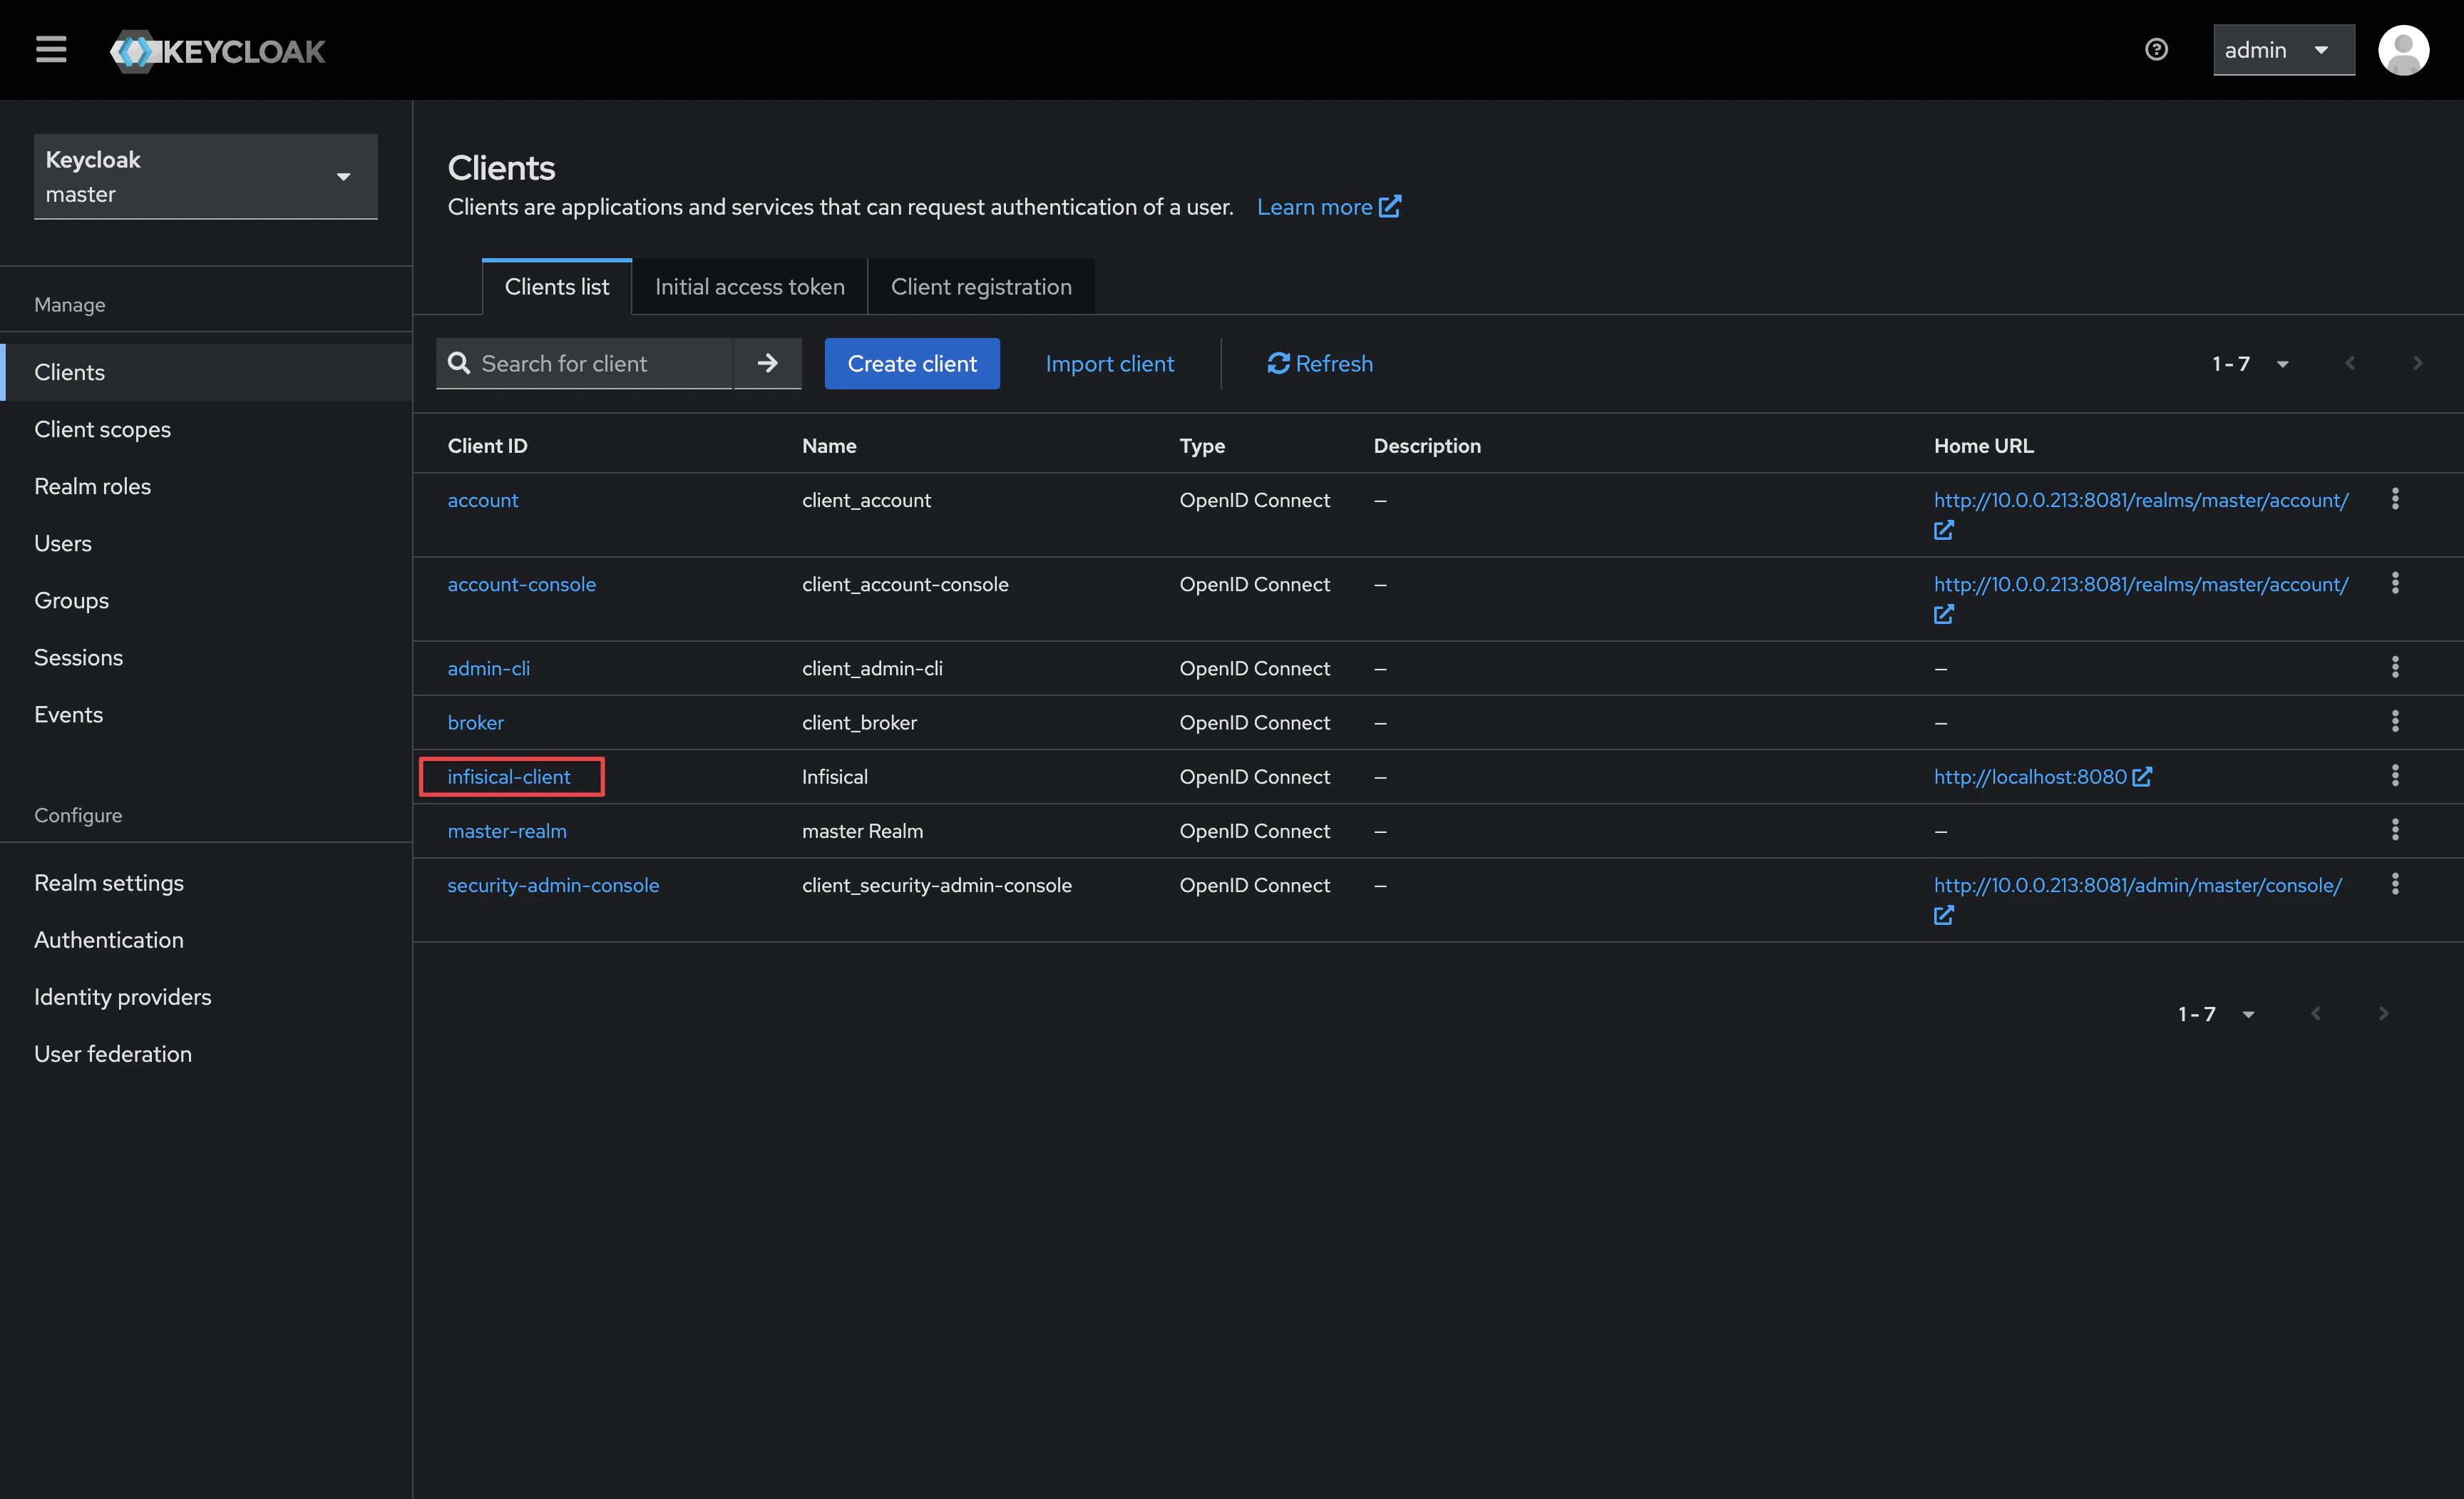Click the master Realm name cell
The image size is (2464, 1499).
(862, 831)
